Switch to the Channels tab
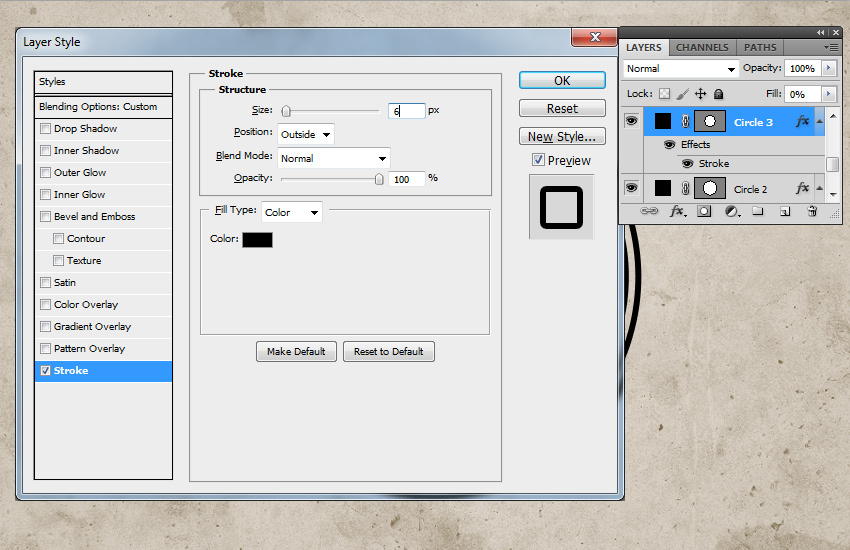850x550 pixels. (x=702, y=47)
